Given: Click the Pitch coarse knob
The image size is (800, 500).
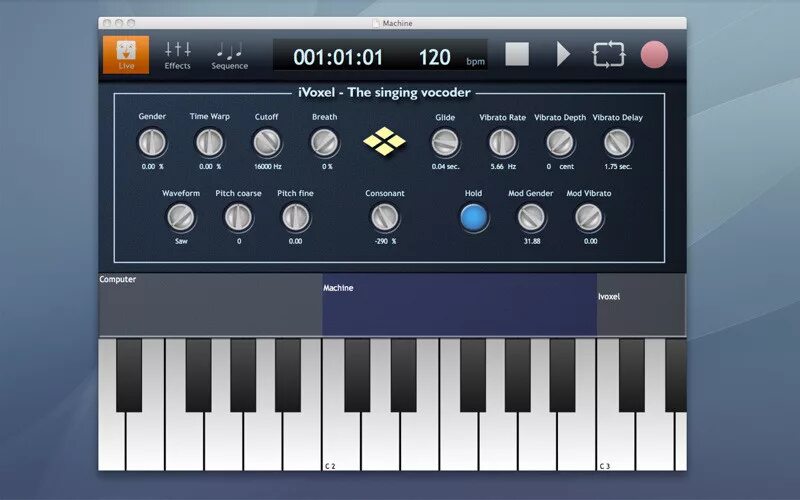Looking at the screenshot, I should pos(238,217).
